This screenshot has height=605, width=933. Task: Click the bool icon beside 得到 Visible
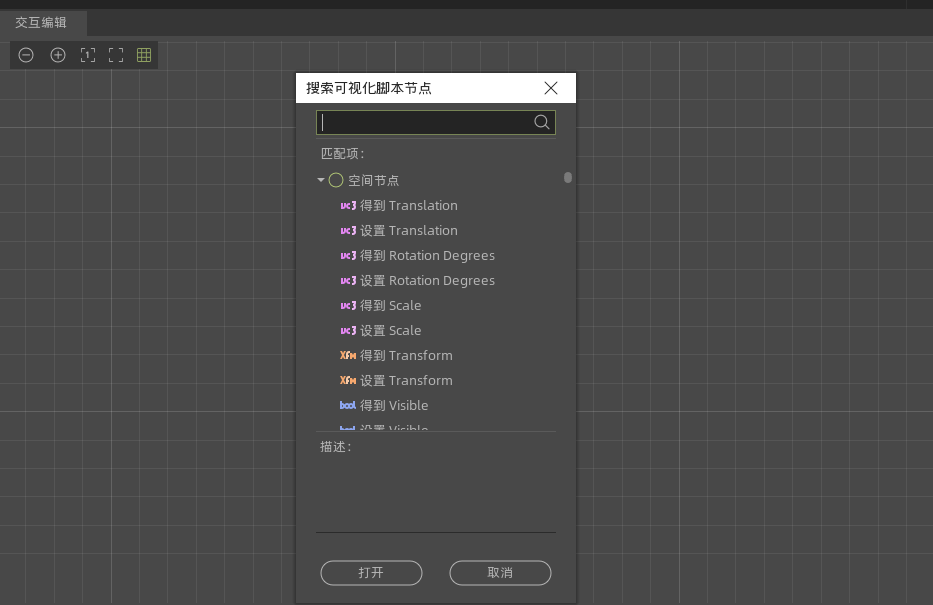pyautogui.click(x=348, y=406)
